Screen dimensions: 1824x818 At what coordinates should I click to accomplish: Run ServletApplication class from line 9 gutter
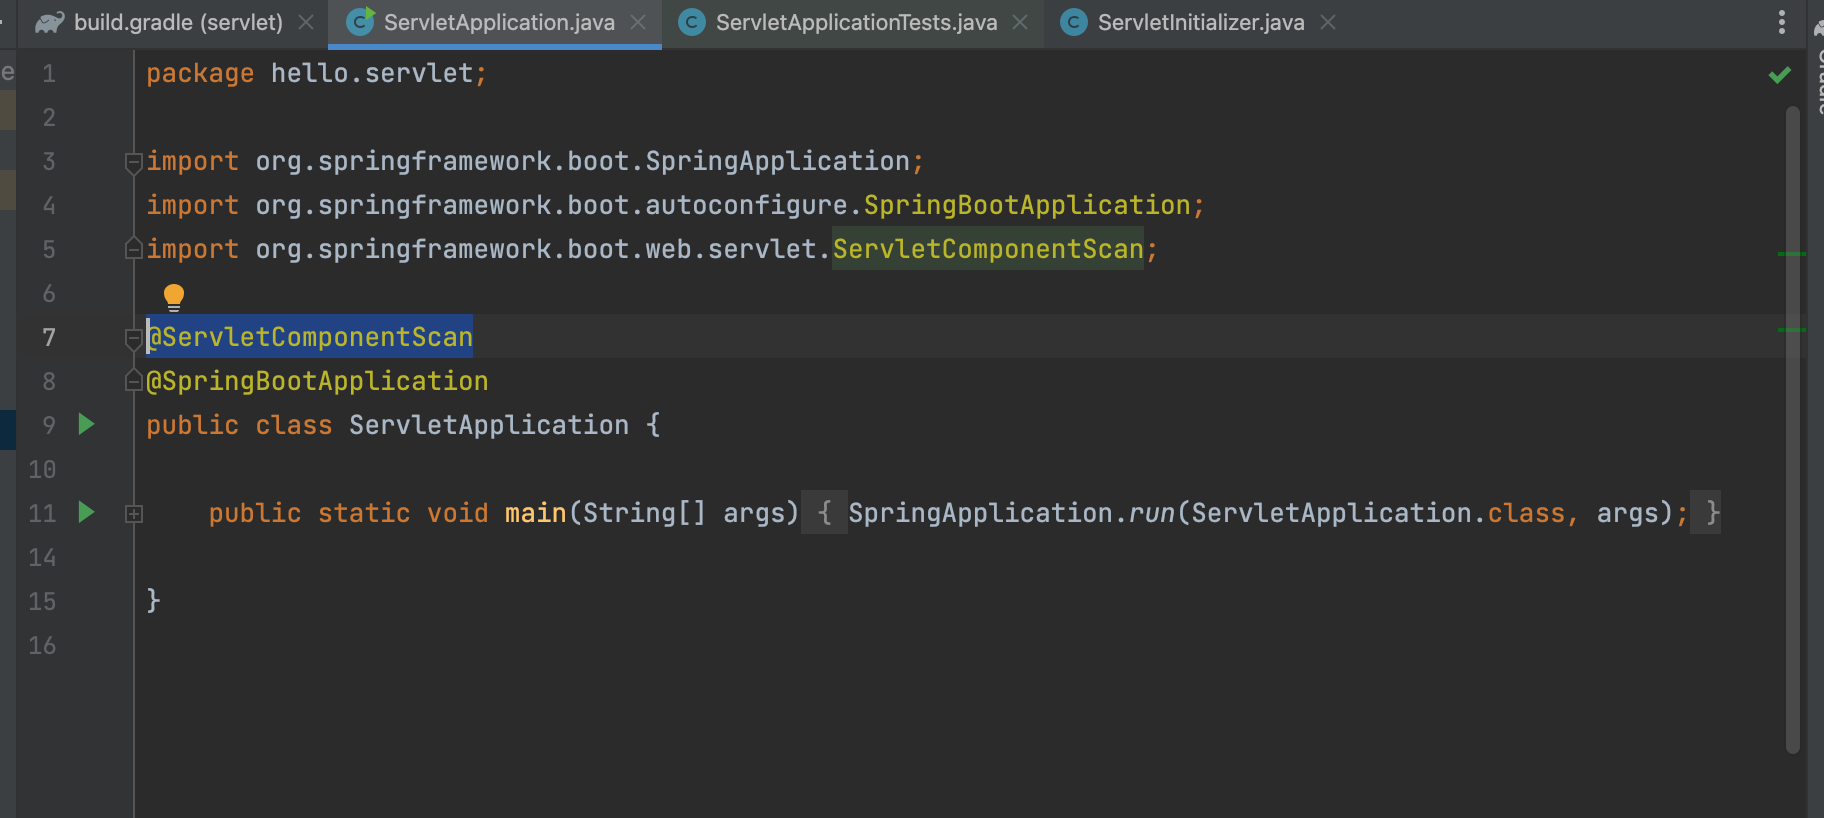[x=87, y=424]
